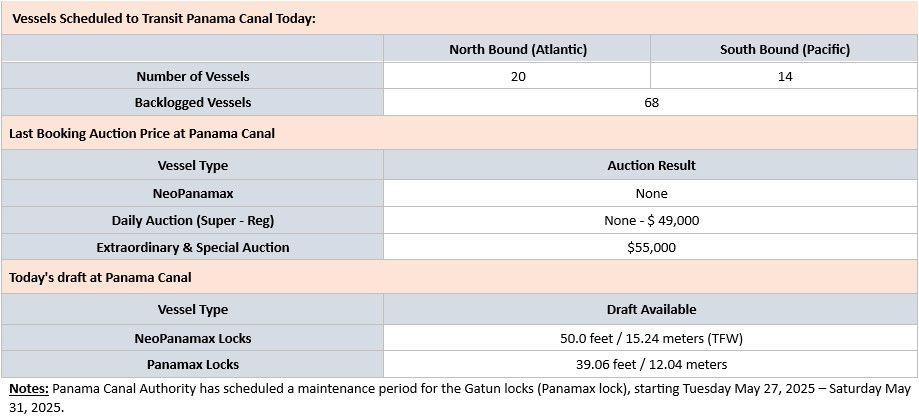
Task: Select the north bound vessel count 20
Action: 517,76
